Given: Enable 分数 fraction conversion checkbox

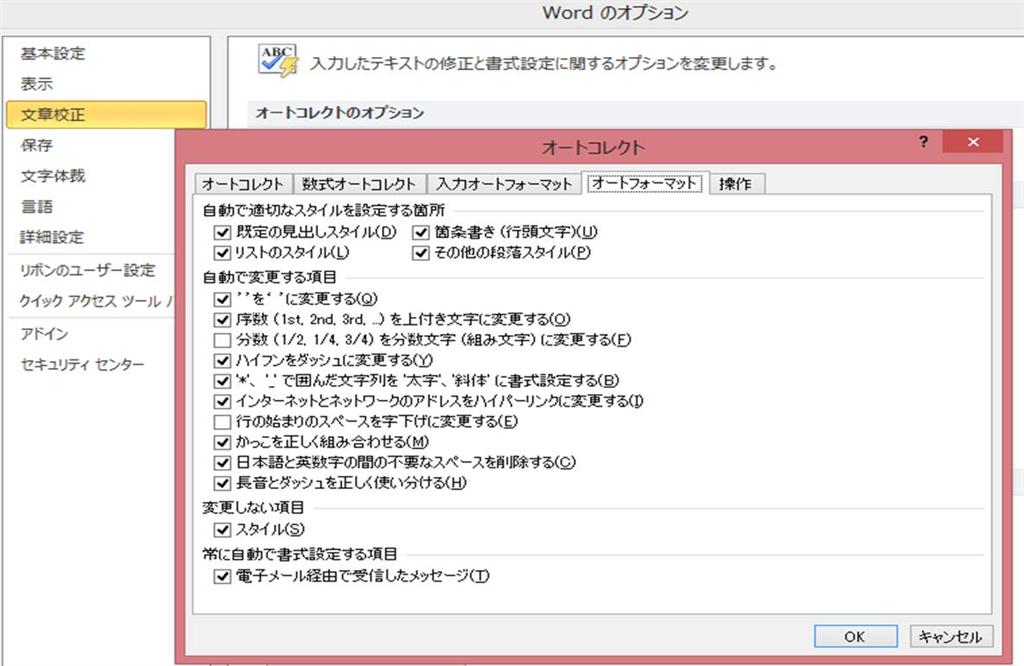Looking at the screenshot, I should pyautogui.click(x=222, y=339).
